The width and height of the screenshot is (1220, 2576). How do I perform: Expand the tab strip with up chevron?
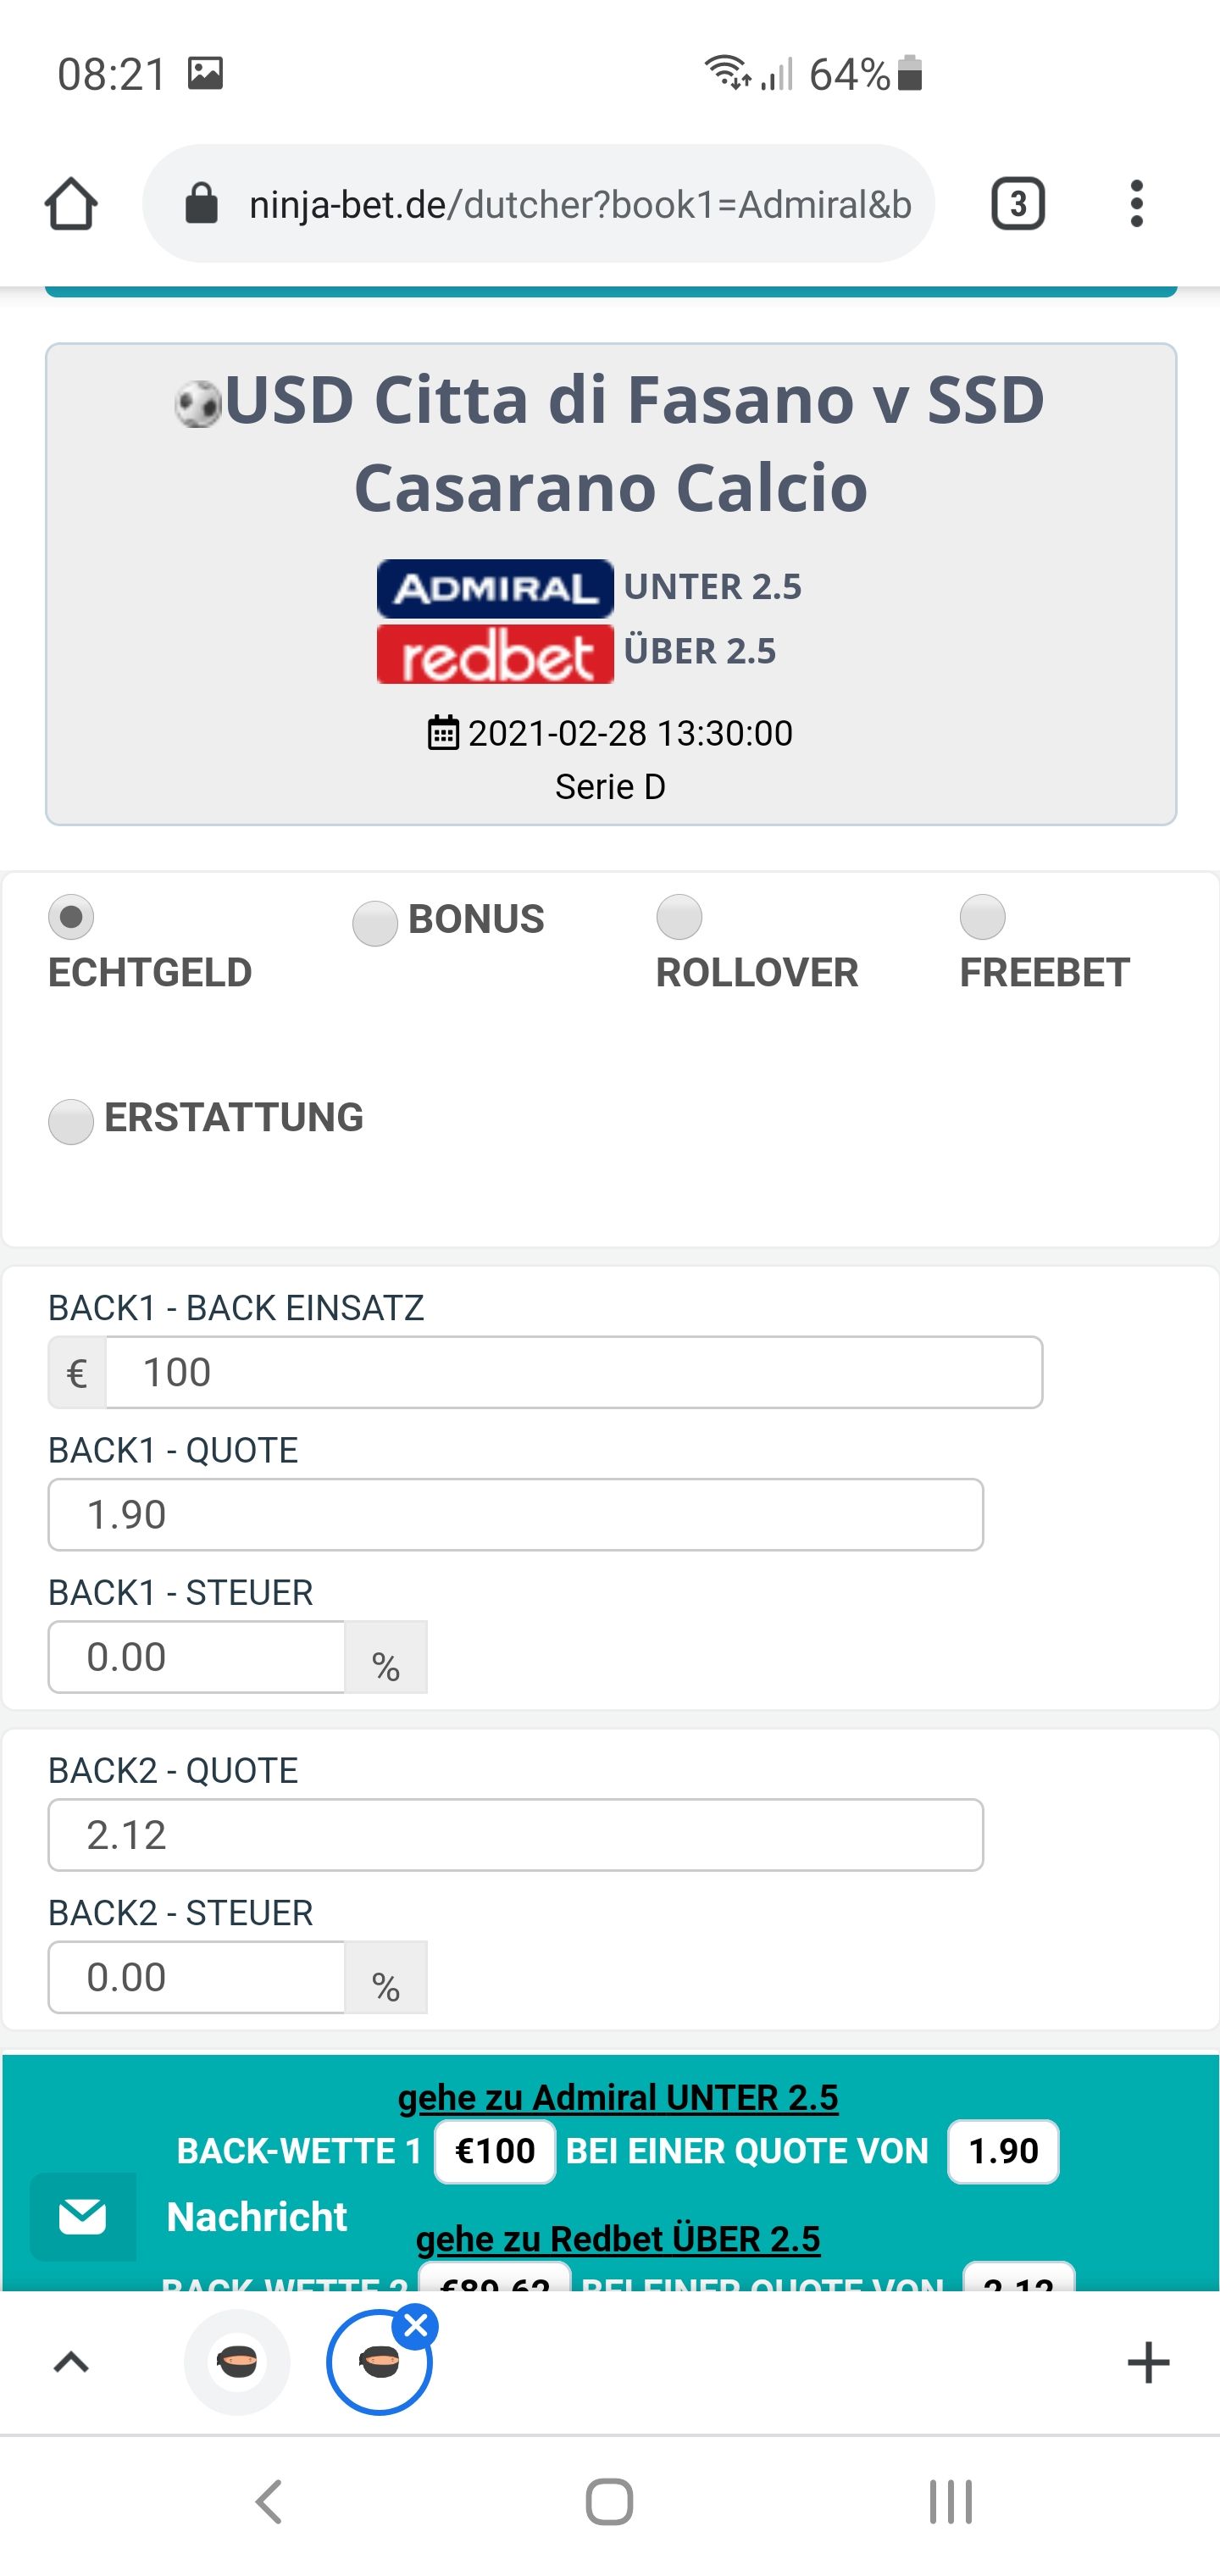pos(71,2362)
